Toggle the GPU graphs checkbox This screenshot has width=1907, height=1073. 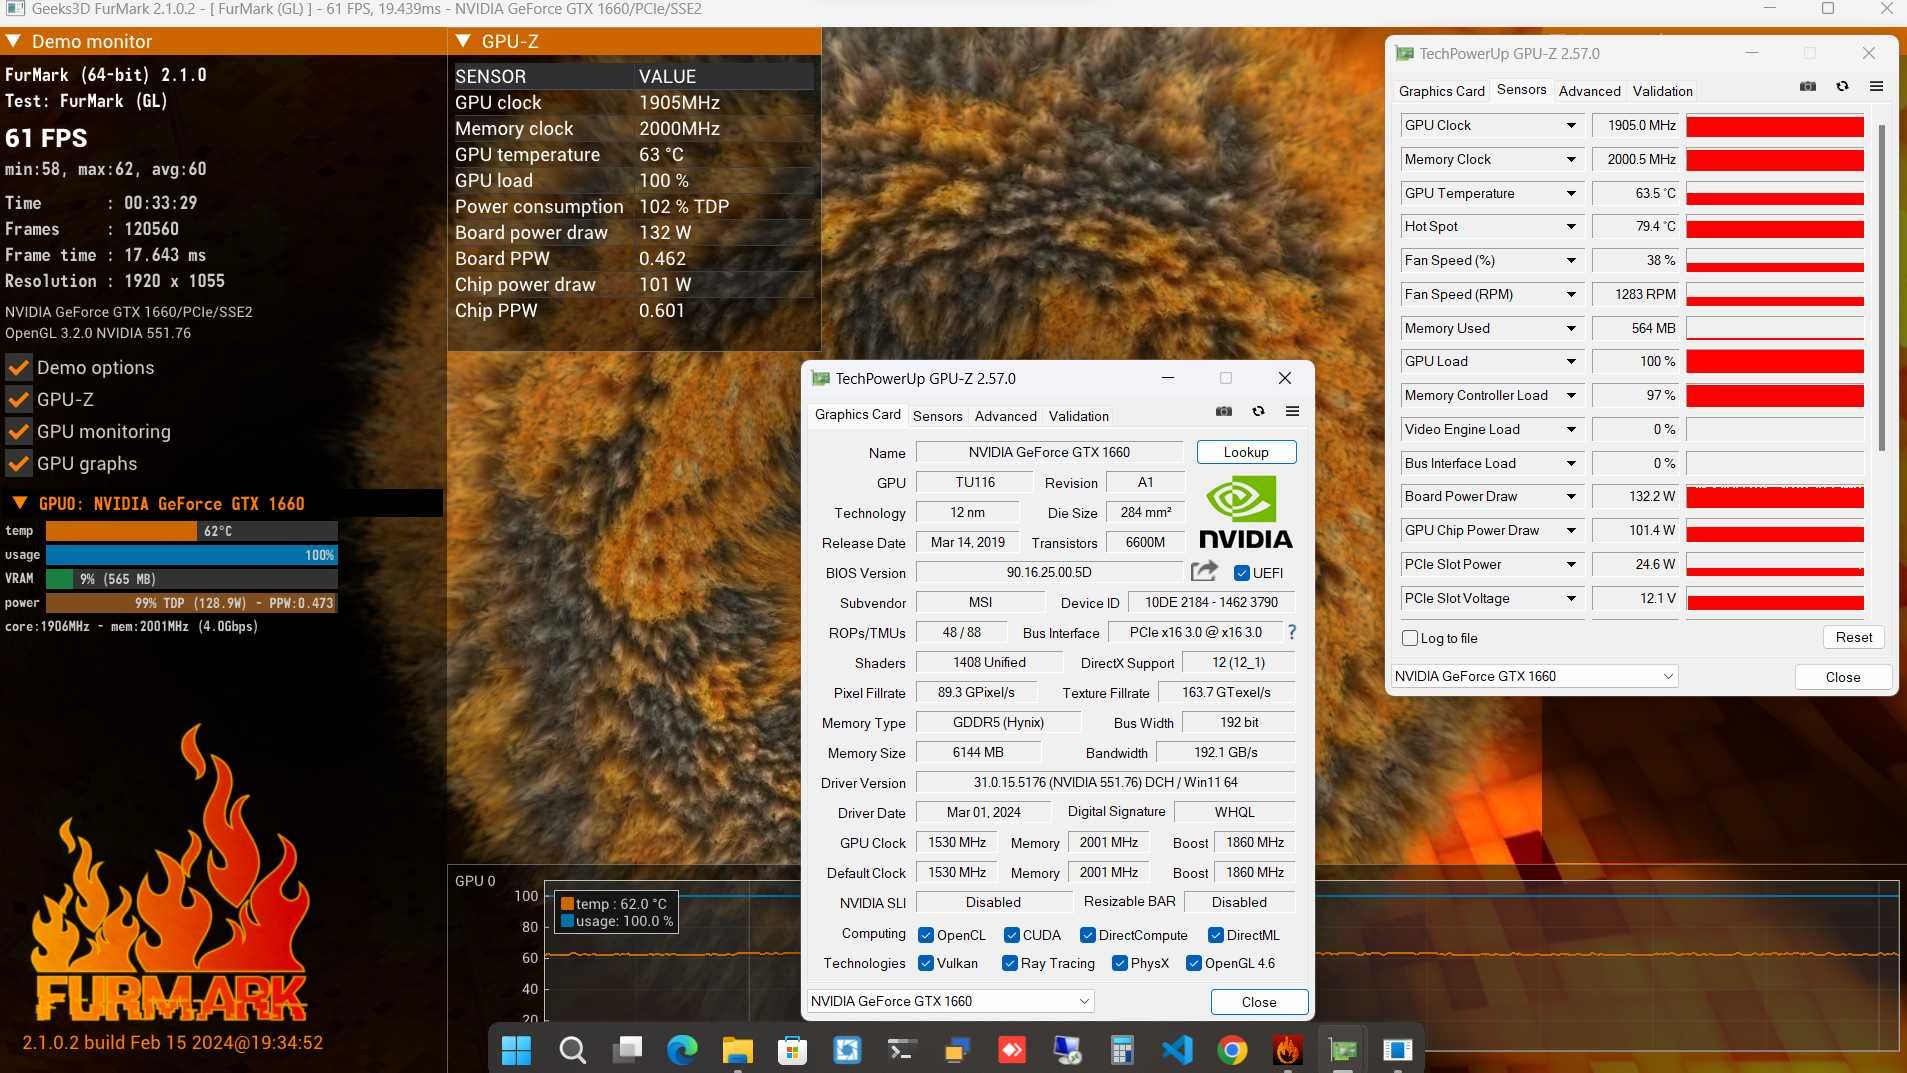(x=18, y=464)
